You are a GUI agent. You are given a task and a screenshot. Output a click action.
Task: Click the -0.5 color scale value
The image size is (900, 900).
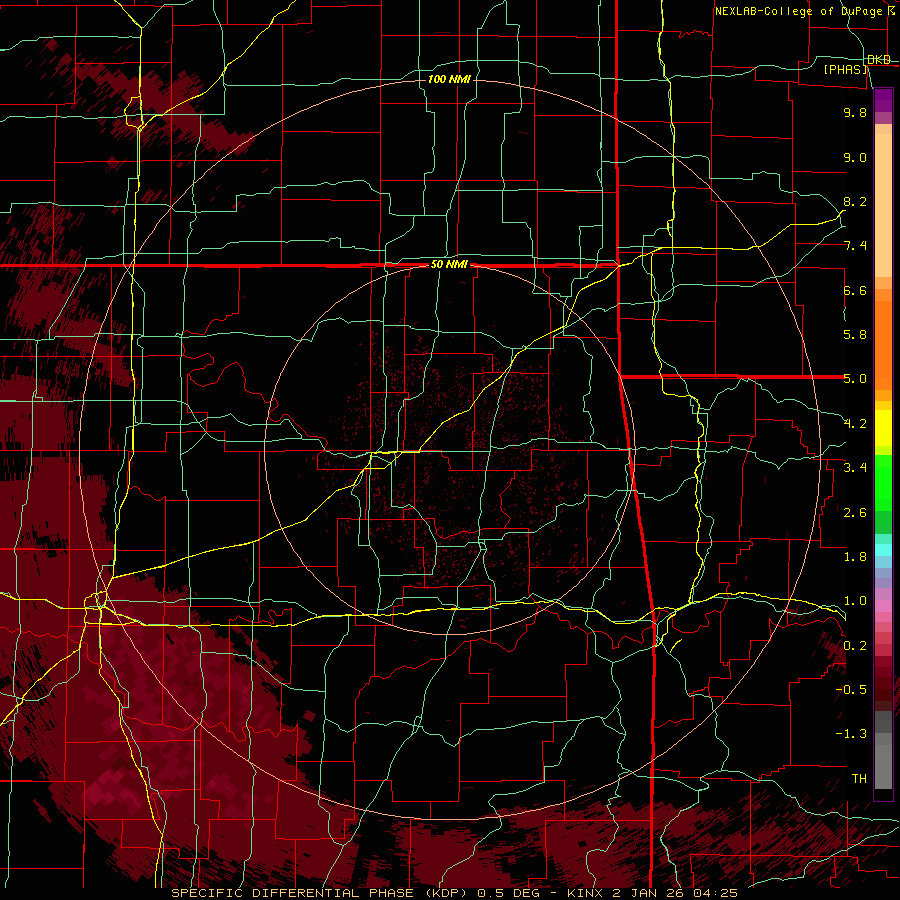(x=851, y=690)
